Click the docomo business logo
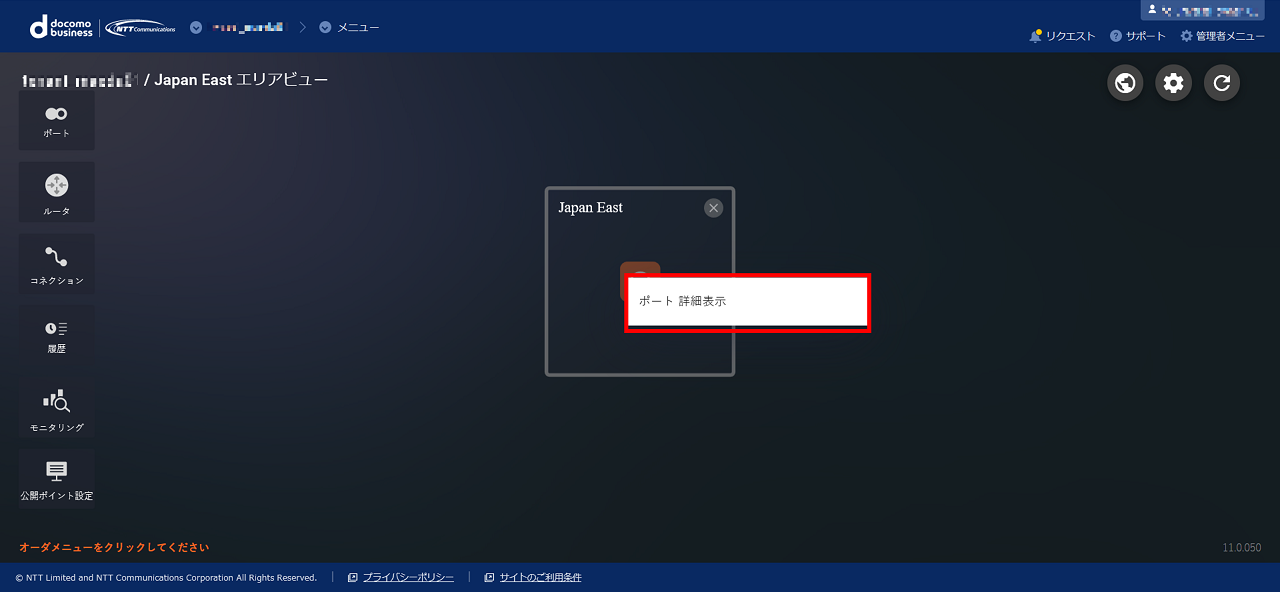 point(62,27)
